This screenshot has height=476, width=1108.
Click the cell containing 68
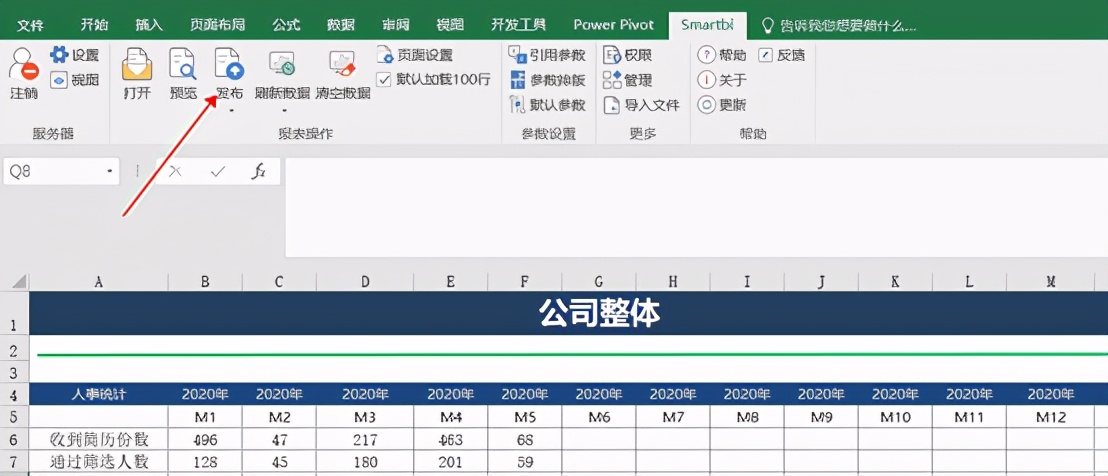525,440
